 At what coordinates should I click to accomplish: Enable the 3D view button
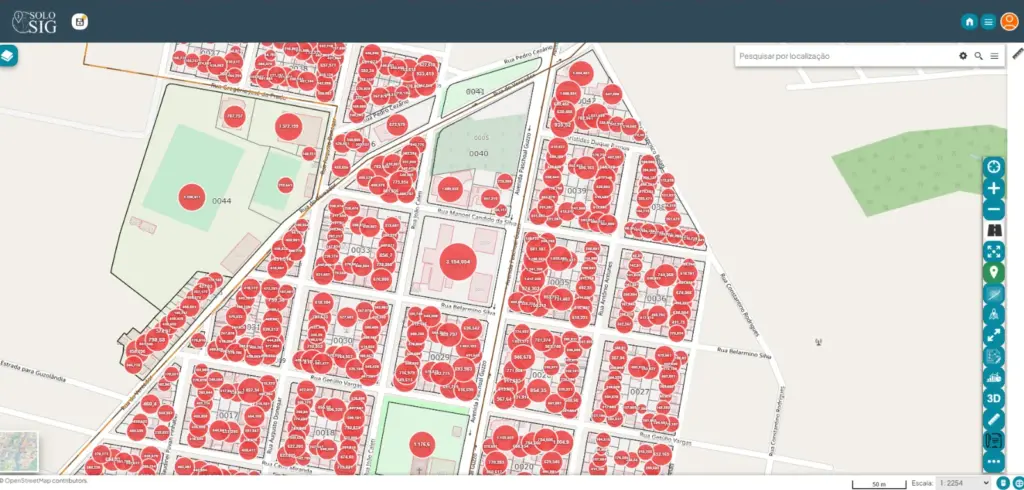[x=993, y=398]
